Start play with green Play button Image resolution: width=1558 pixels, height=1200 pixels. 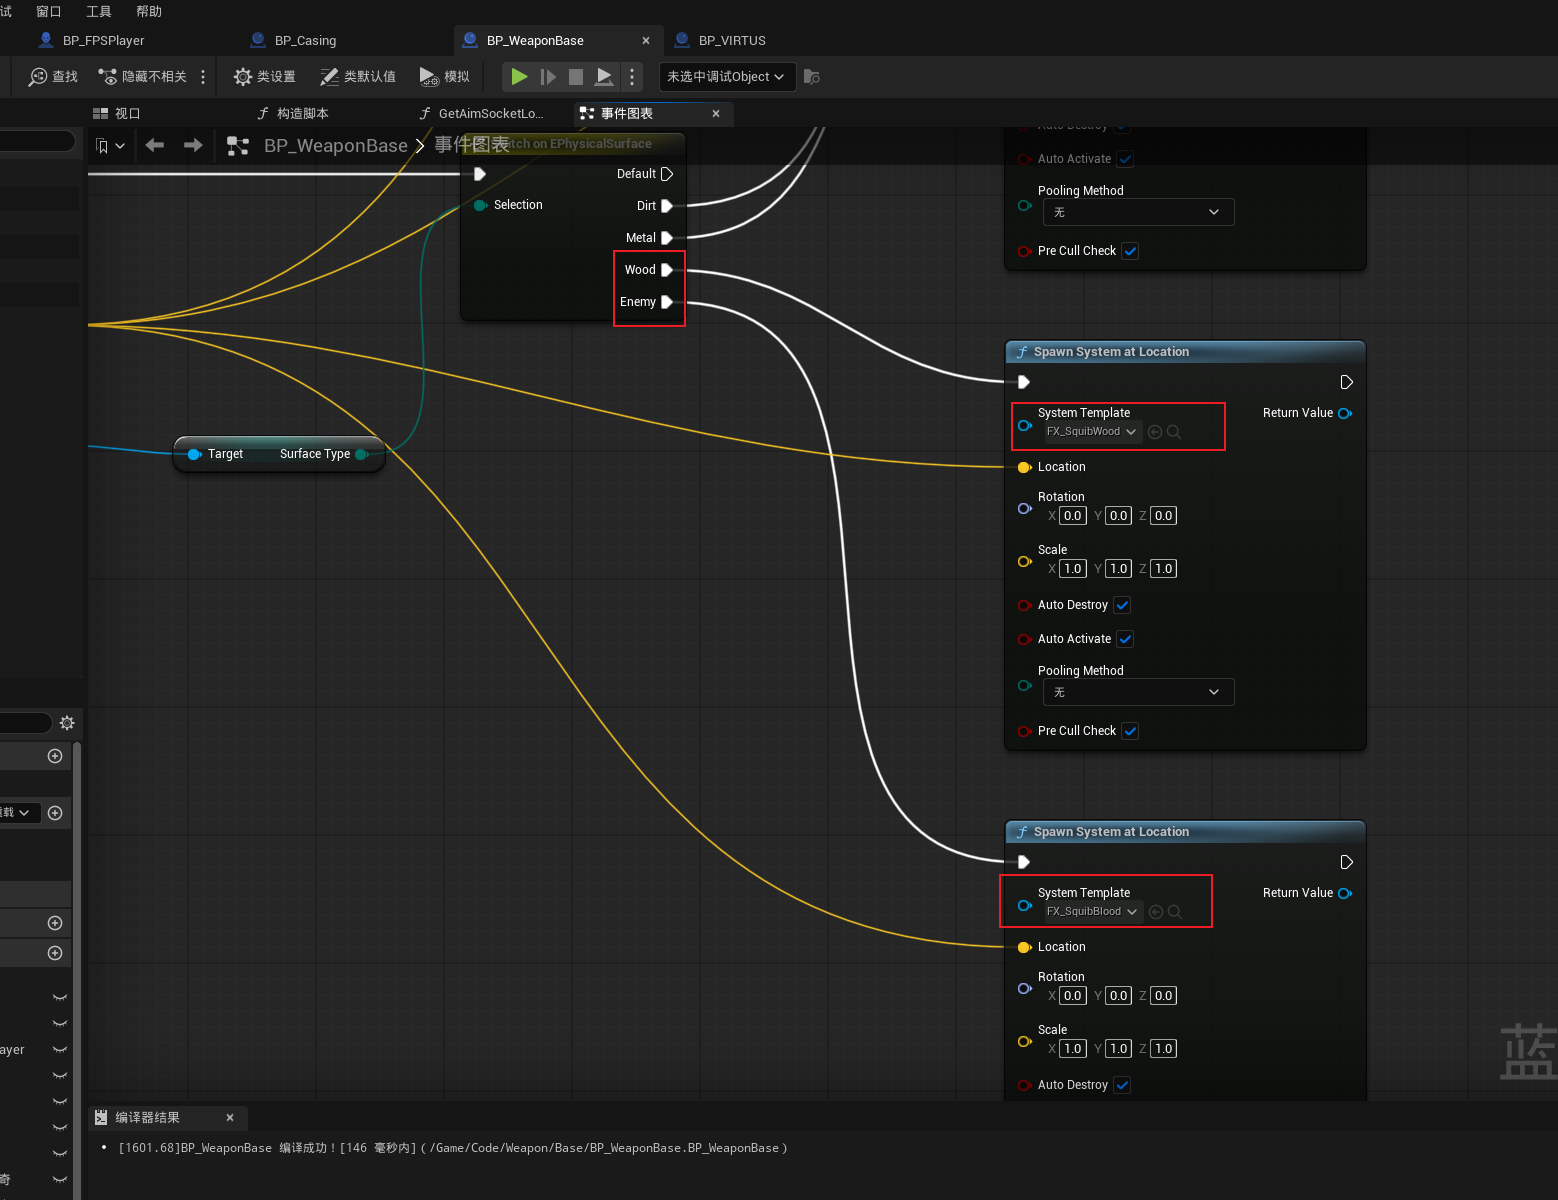click(x=519, y=77)
